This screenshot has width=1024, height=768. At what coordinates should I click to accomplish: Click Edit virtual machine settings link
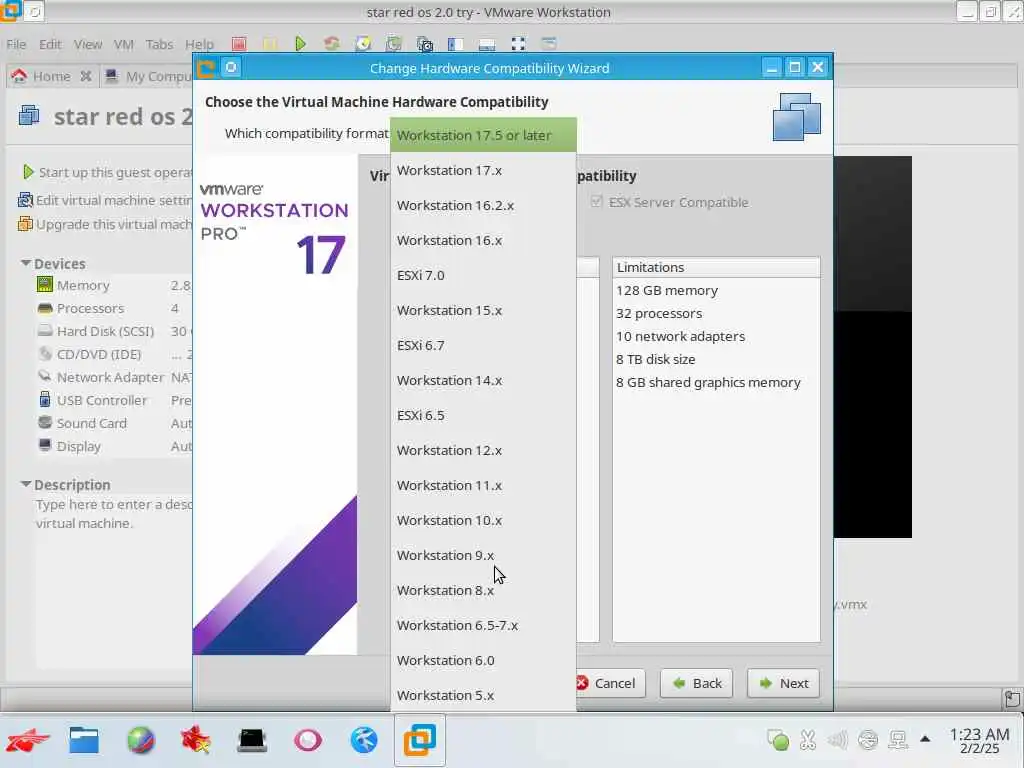click(x=106, y=200)
